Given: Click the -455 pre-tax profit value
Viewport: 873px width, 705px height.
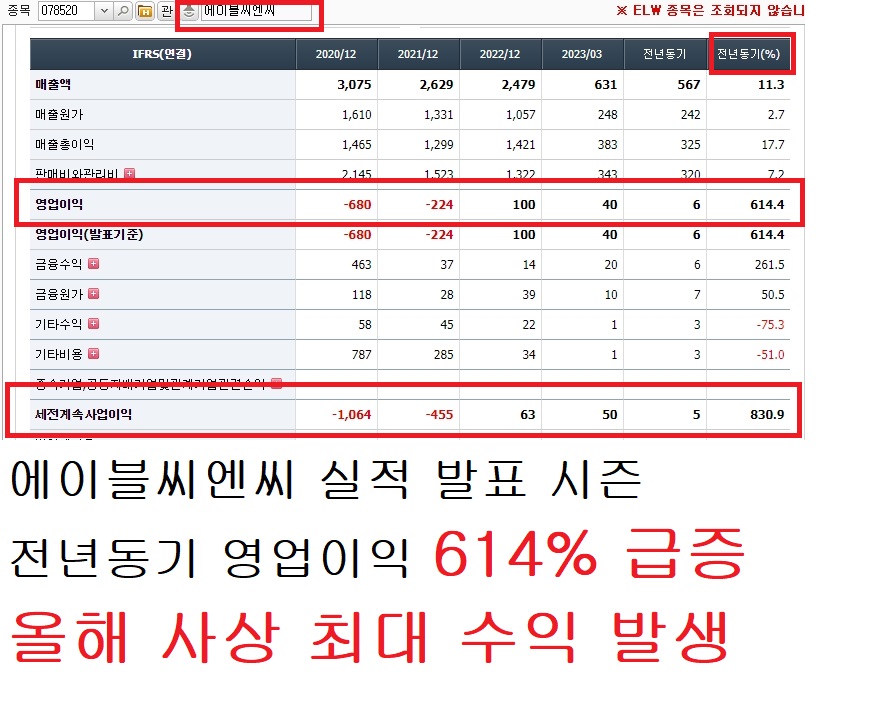Looking at the screenshot, I should tap(439, 414).
